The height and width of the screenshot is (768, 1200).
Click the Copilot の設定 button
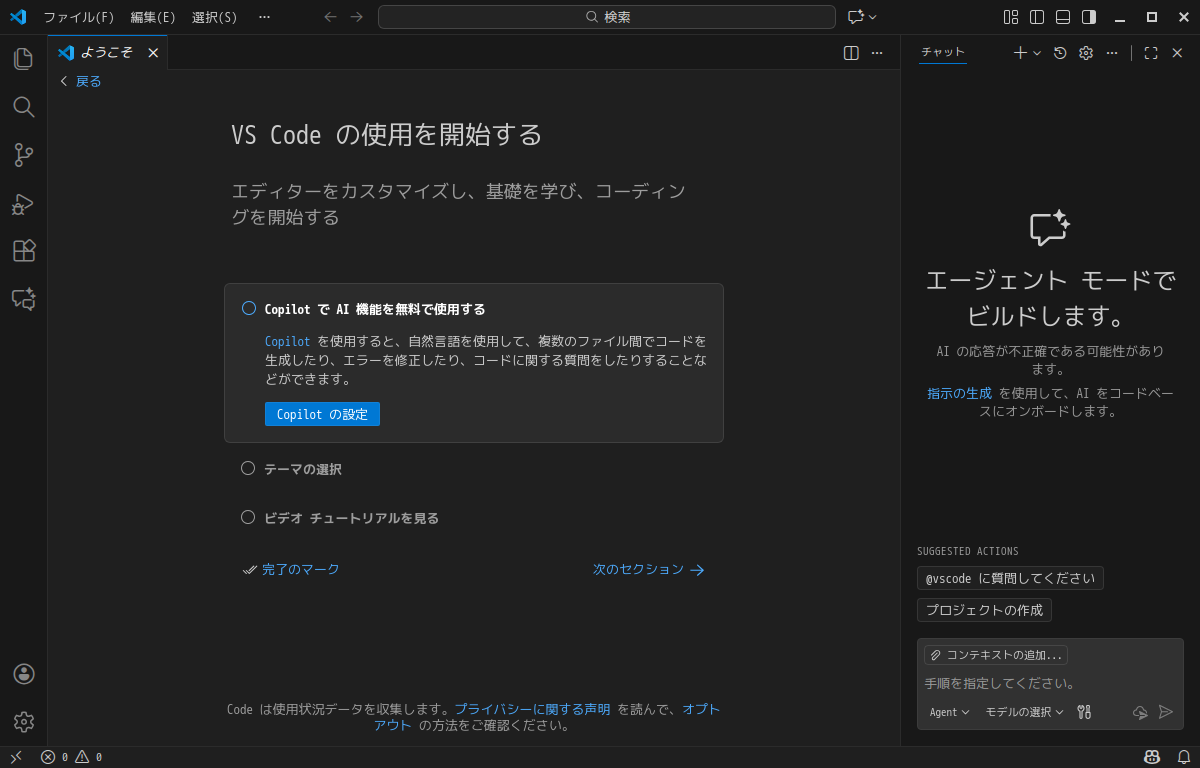[x=322, y=413]
